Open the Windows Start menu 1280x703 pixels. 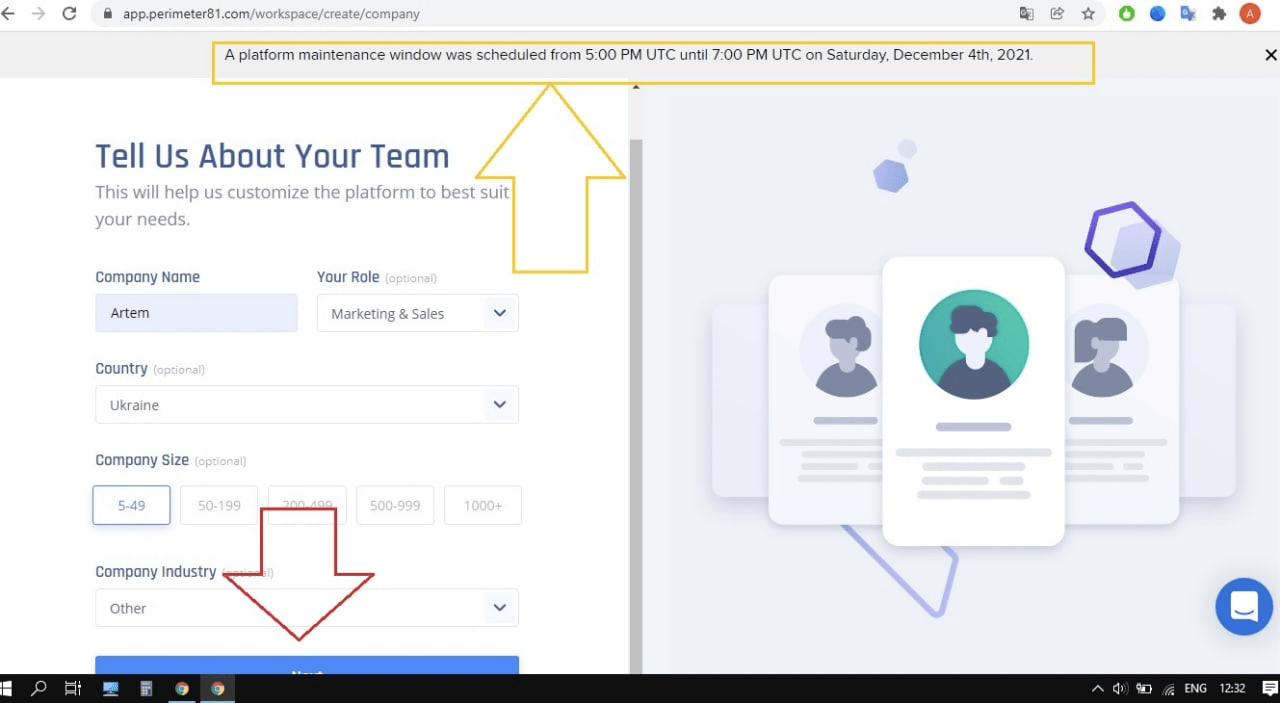click(x=6, y=688)
